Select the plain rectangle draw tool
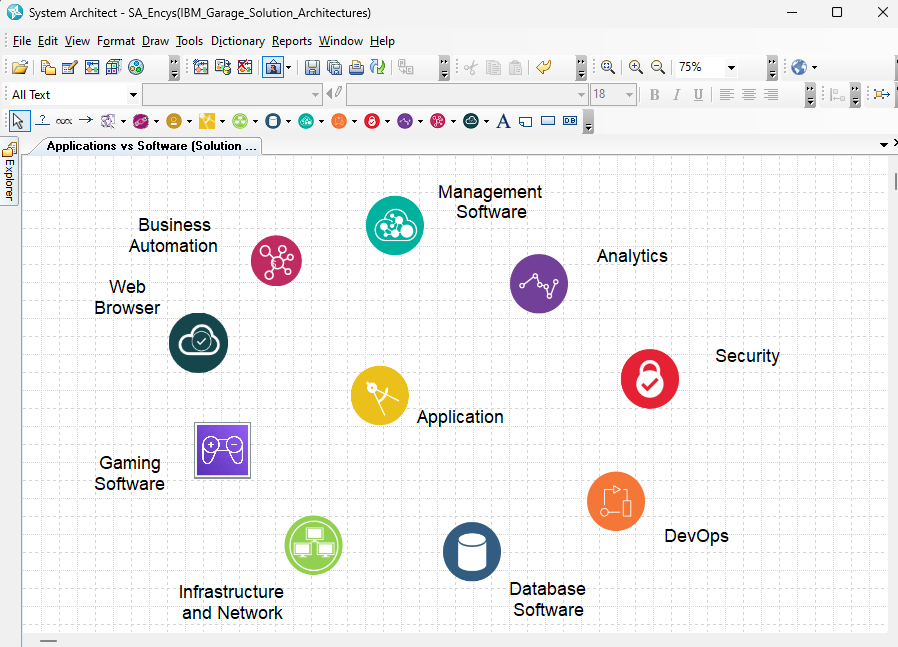The height and width of the screenshot is (647, 898). tap(548, 121)
